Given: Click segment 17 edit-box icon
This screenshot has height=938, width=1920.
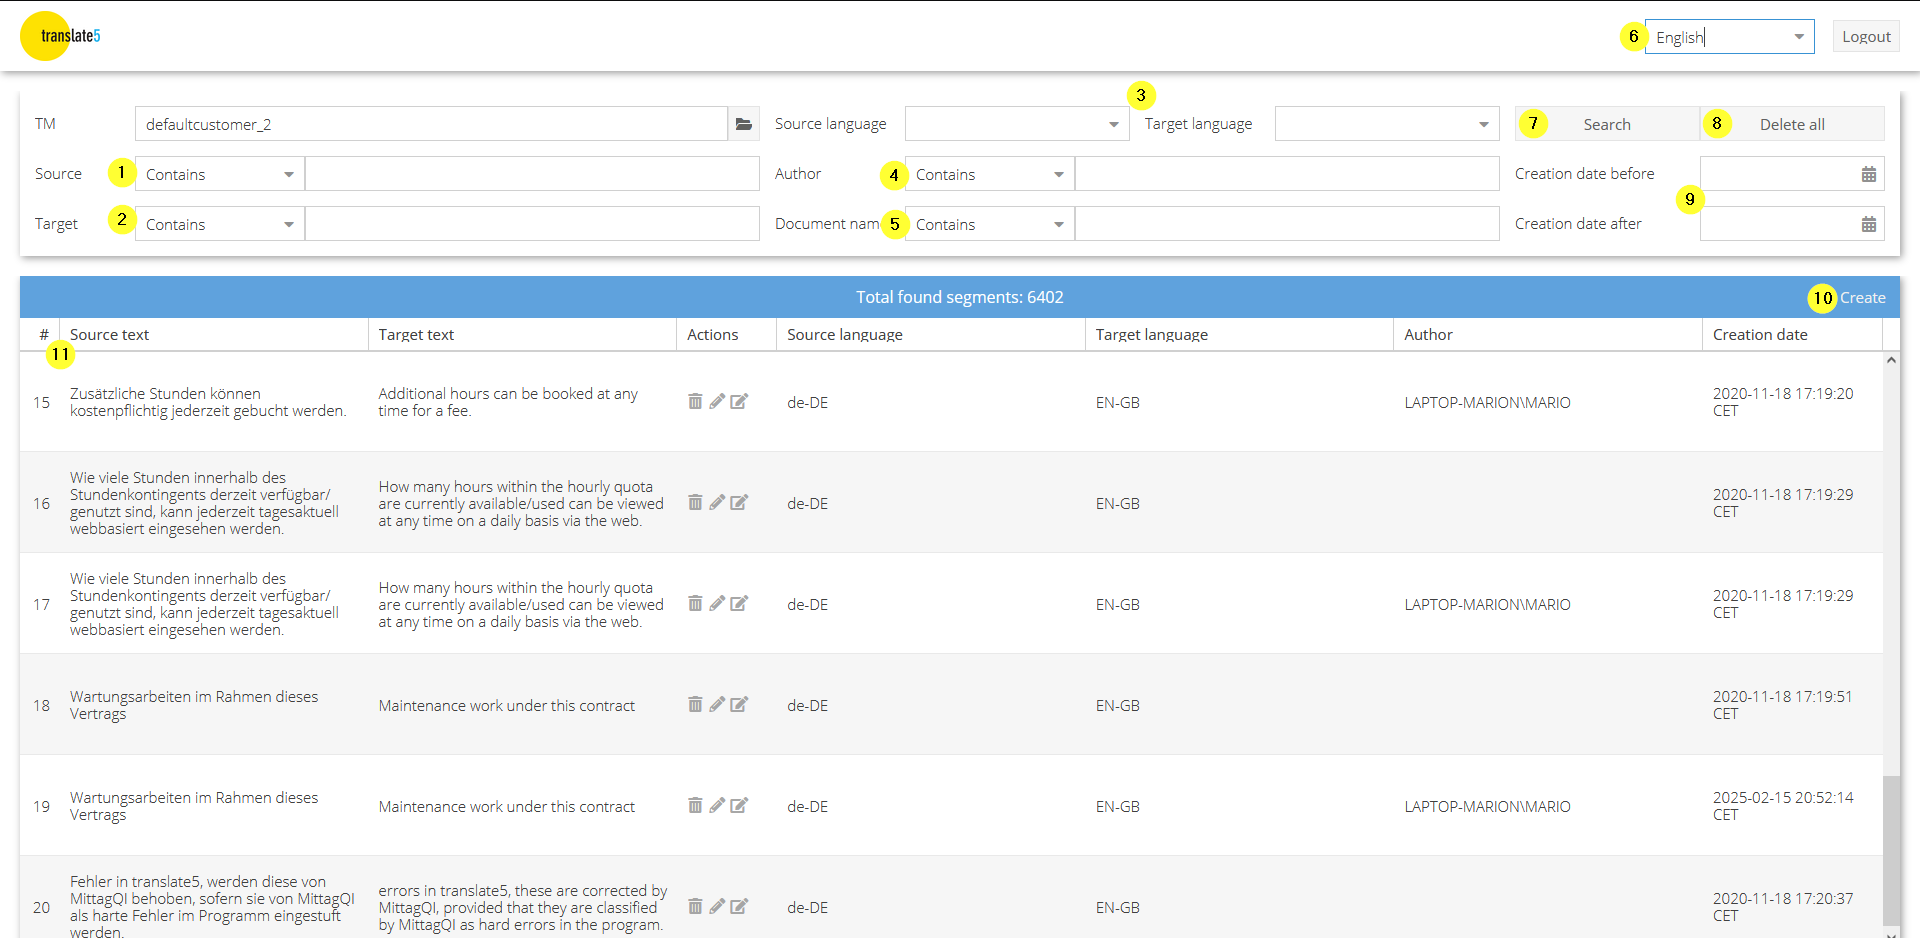Looking at the screenshot, I should (739, 603).
